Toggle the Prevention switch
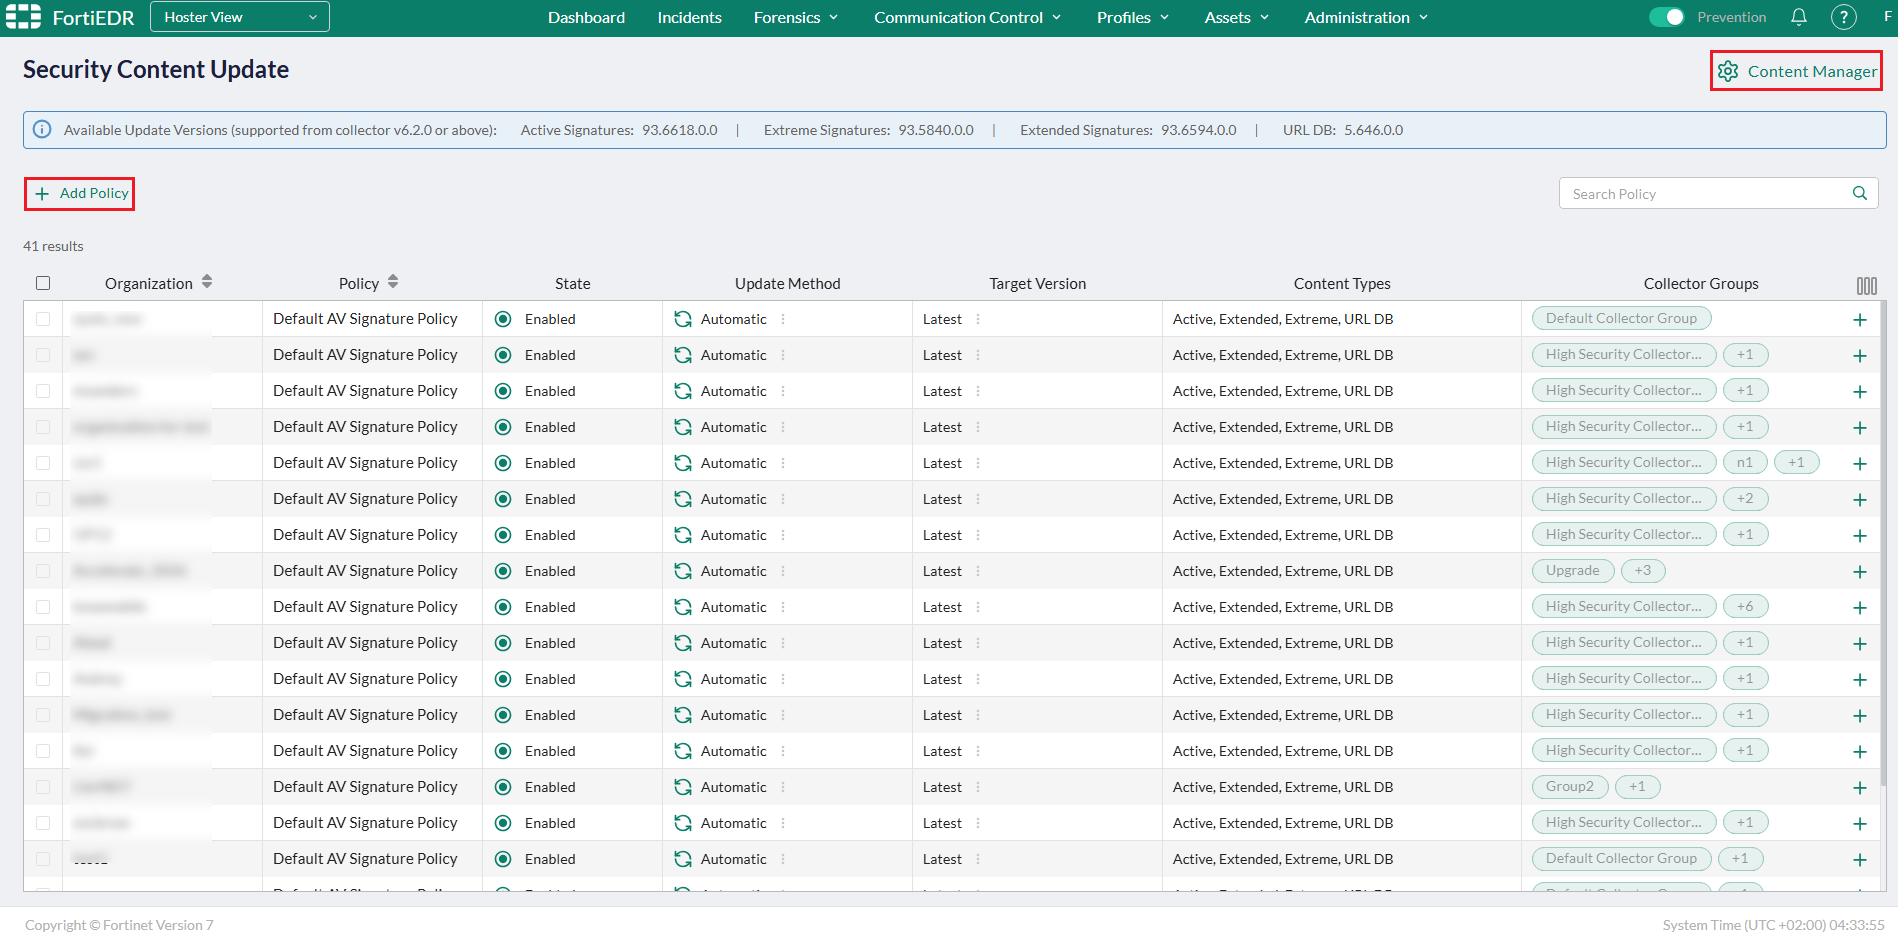The height and width of the screenshot is (933, 1898). pyautogui.click(x=1666, y=17)
